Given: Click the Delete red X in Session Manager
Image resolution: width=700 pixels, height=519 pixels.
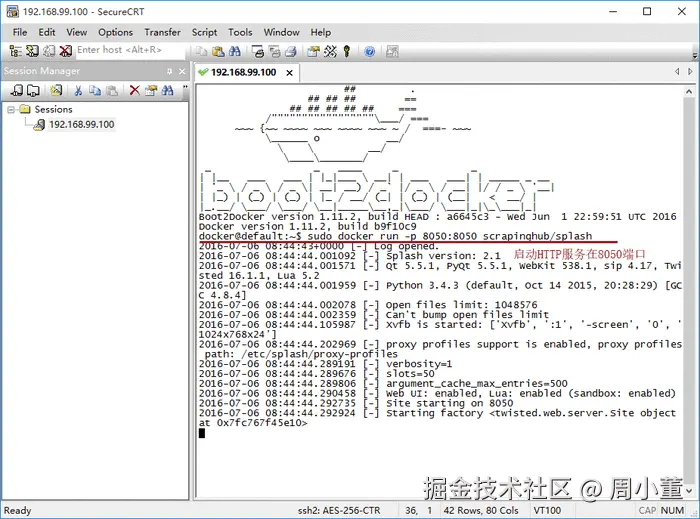Looking at the screenshot, I should click(134, 91).
